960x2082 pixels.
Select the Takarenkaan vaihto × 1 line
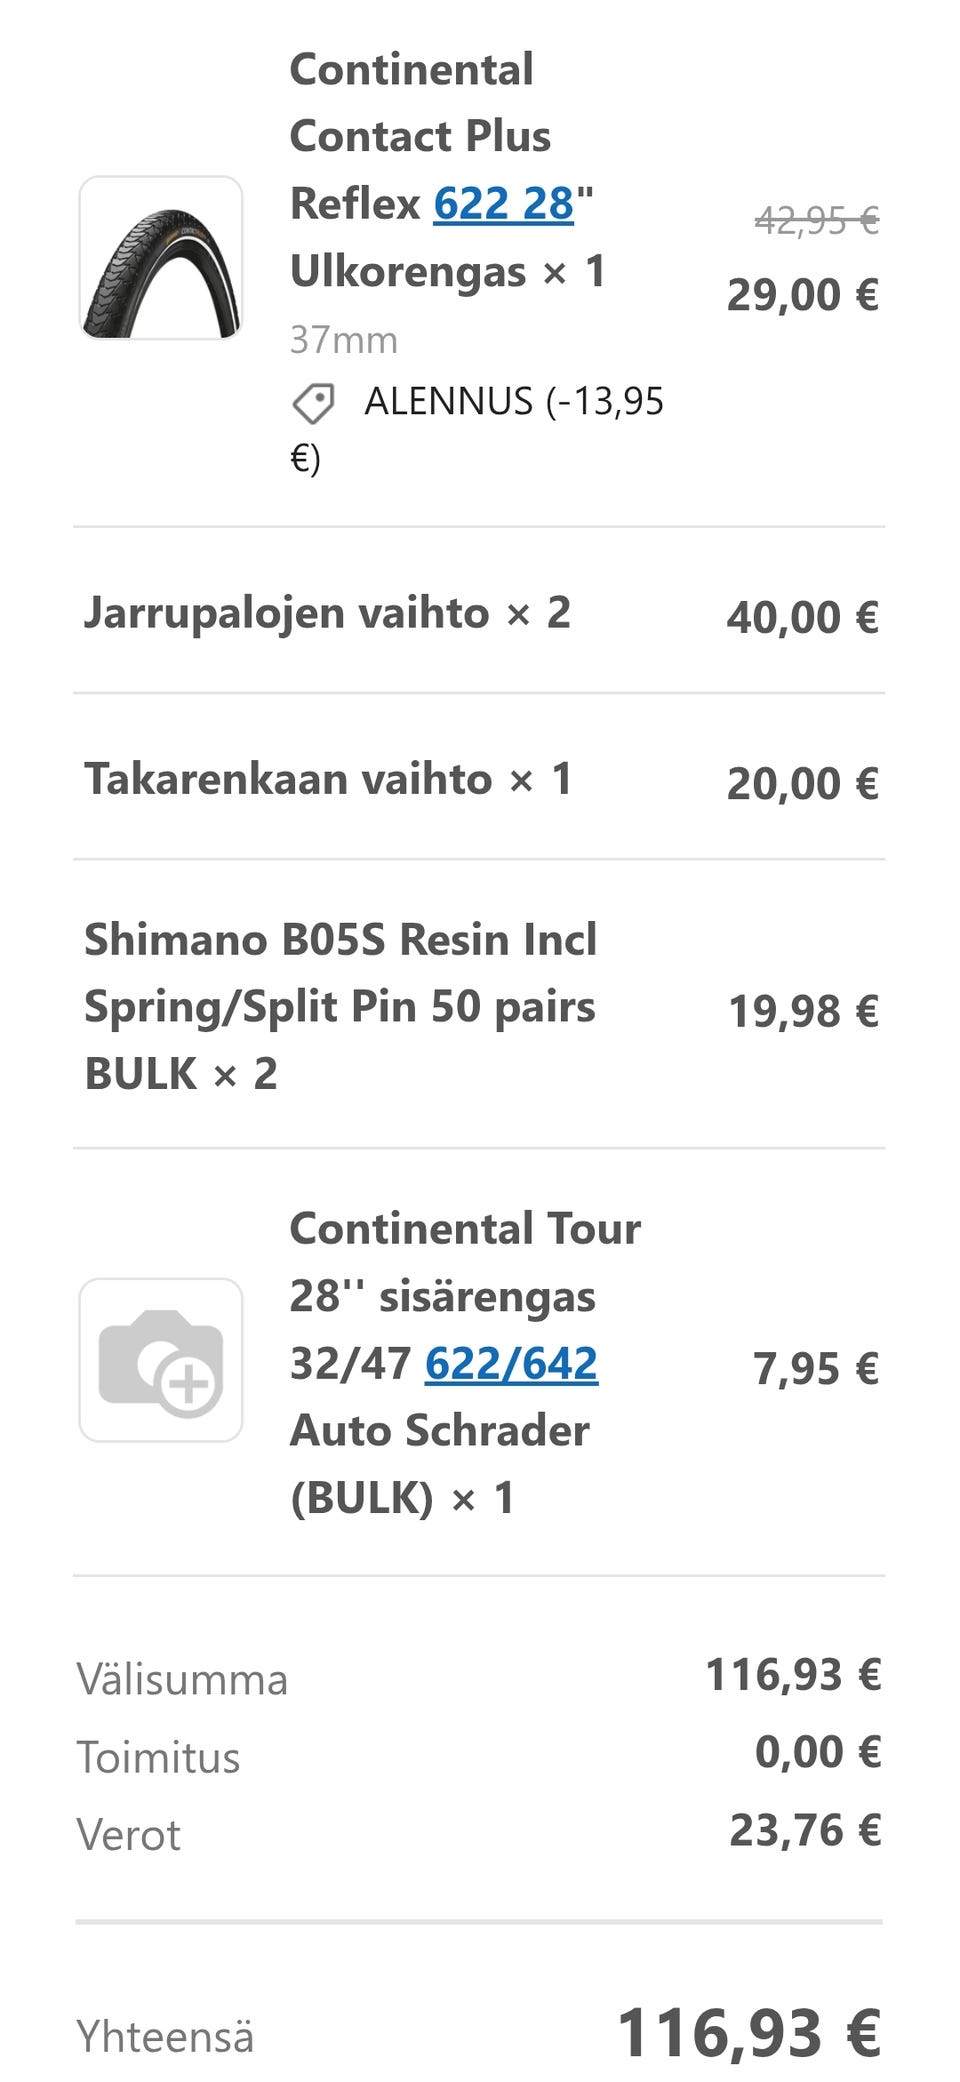pos(328,779)
